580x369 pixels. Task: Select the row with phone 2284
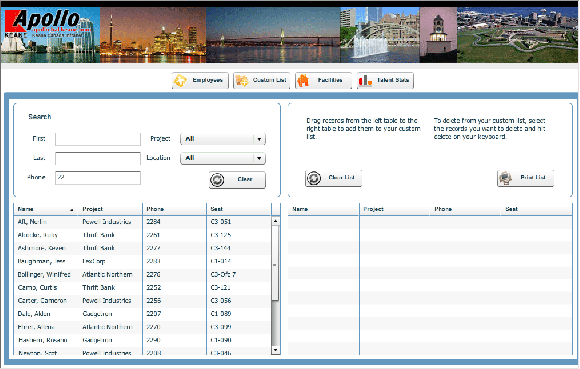[x=142, y=222]
